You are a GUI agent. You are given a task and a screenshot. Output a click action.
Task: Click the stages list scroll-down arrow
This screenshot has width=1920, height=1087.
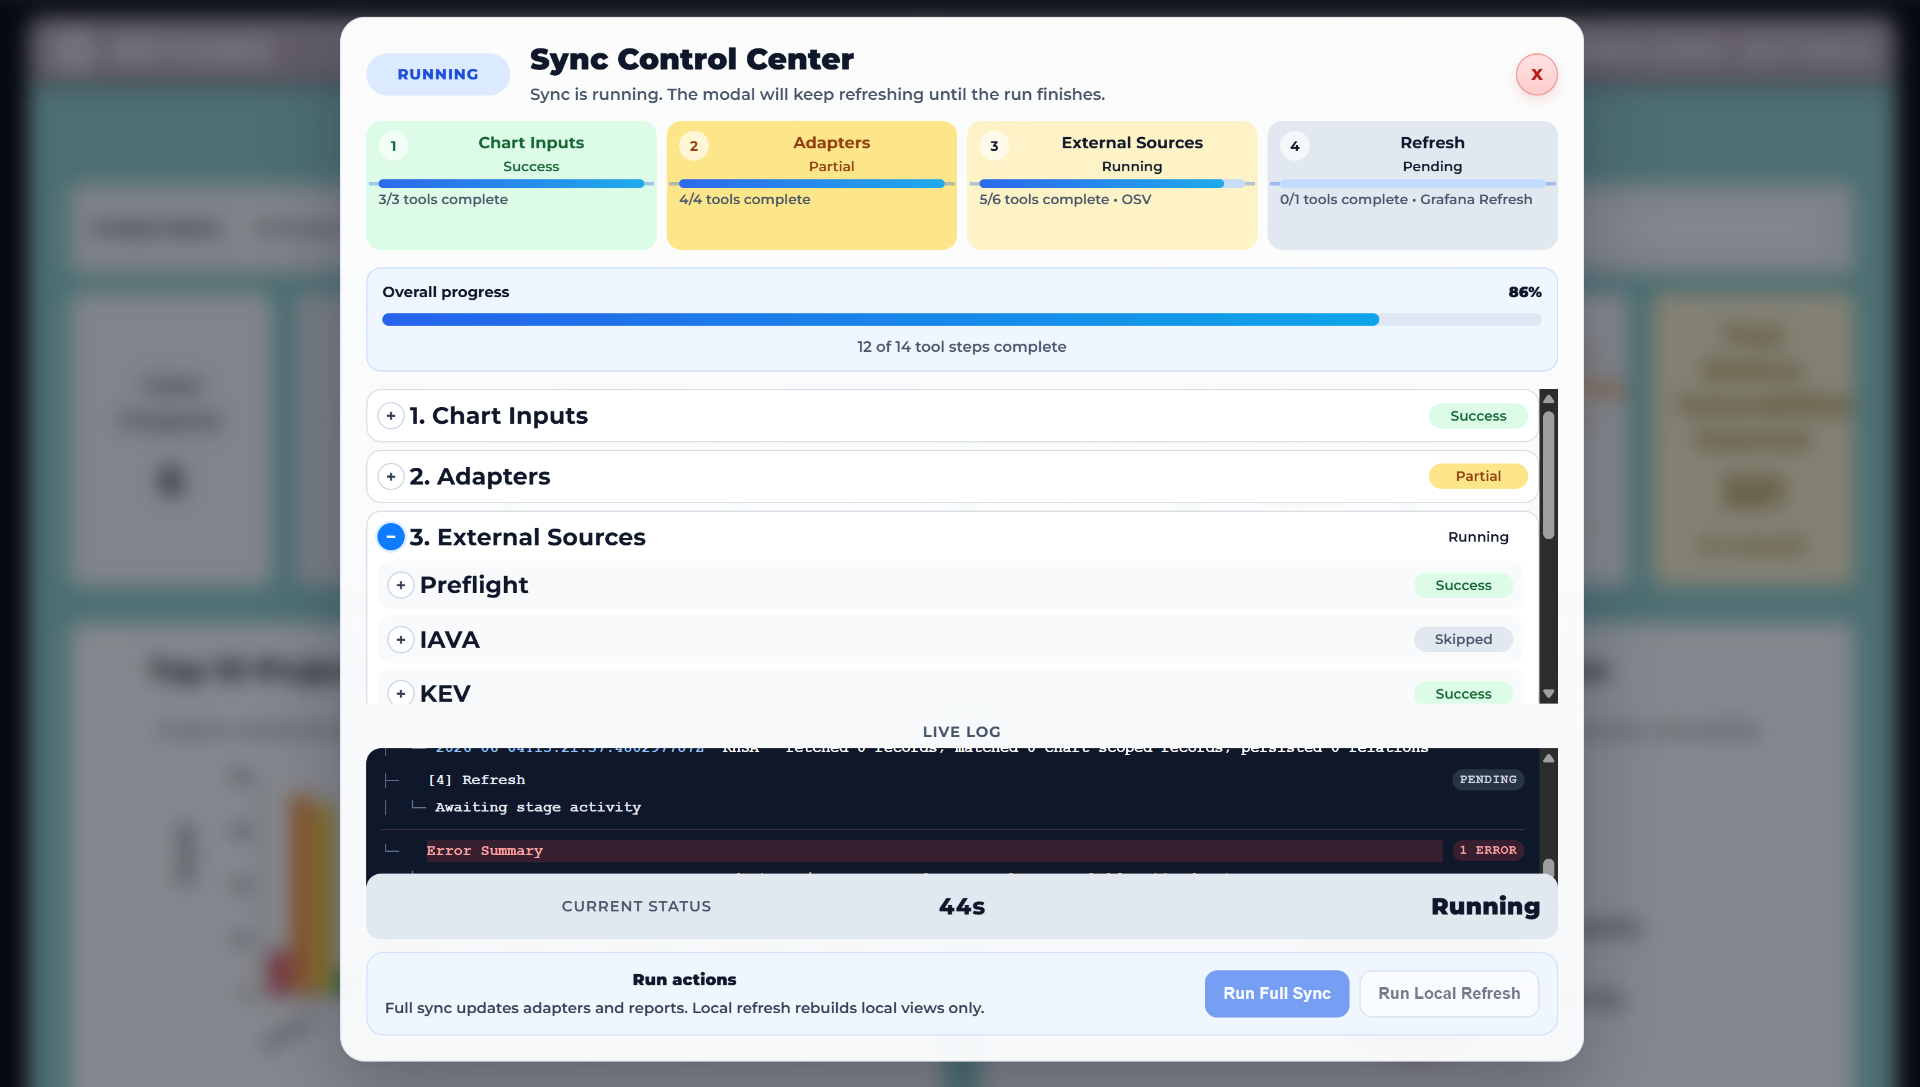click(1548, 694)
